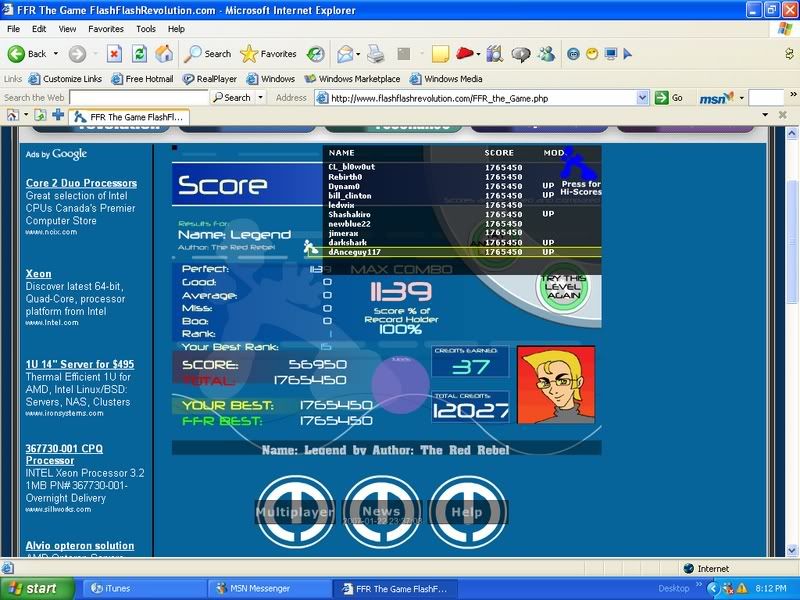Click the browser Home icon
Viewport: 800px width, 600px height.
pos(164,54)
